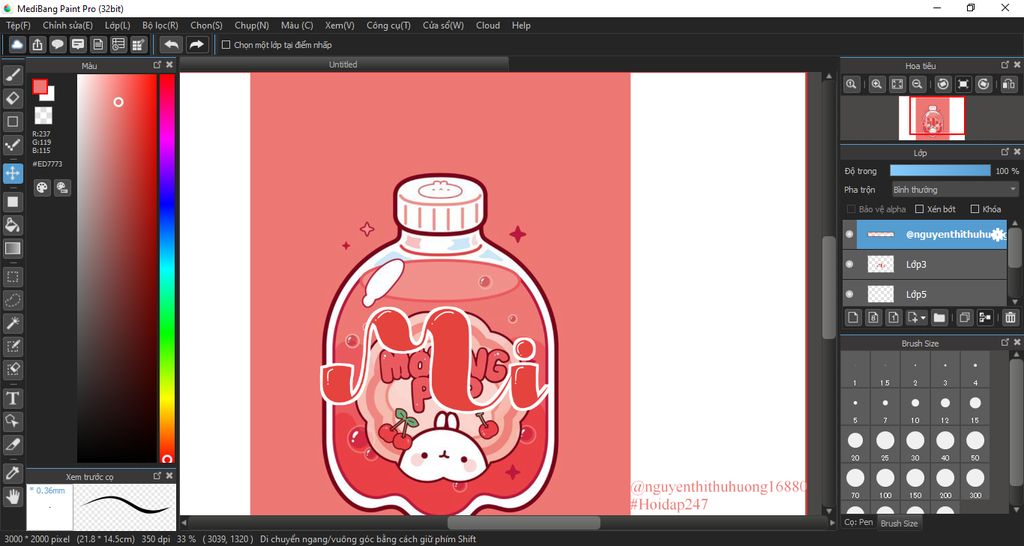Screen dimensions: 1024x546
Task: Select the Untitled document tab
Action: coord(344,64)
